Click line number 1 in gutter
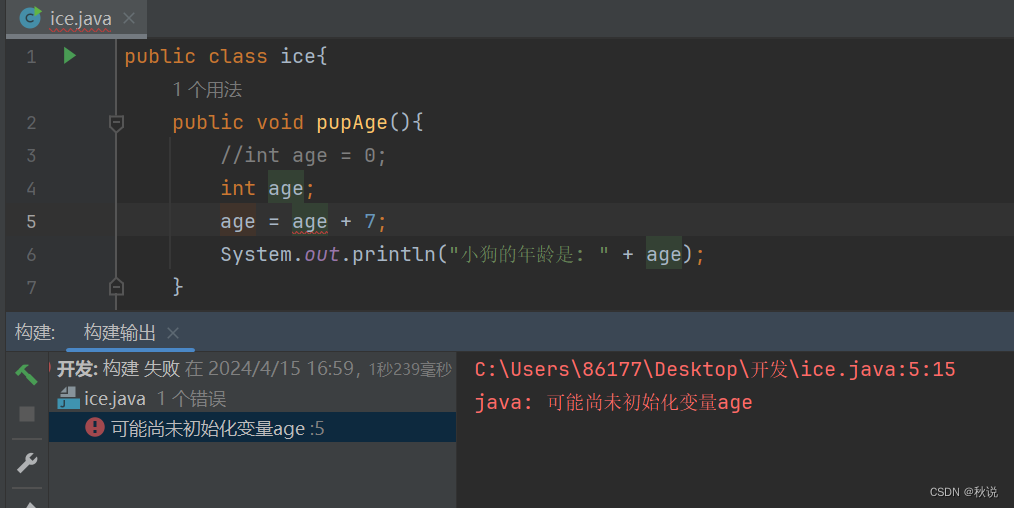The width and height of the screenshot is (1014, 508). point(31,57)
